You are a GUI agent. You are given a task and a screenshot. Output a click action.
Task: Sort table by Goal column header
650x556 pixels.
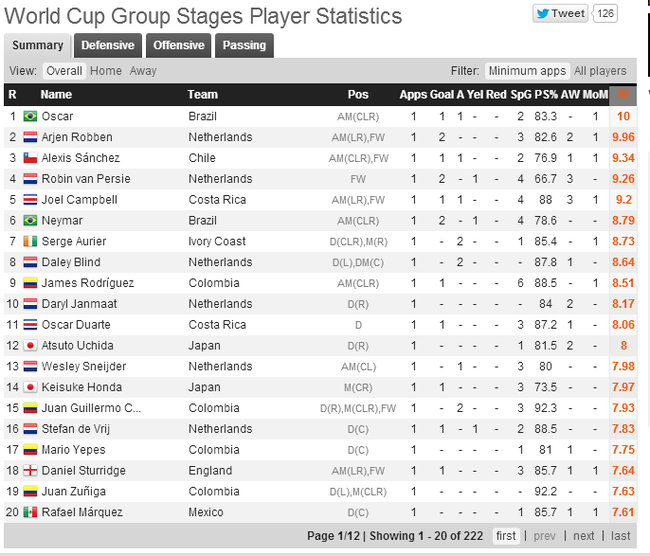[x=441, y=95]
